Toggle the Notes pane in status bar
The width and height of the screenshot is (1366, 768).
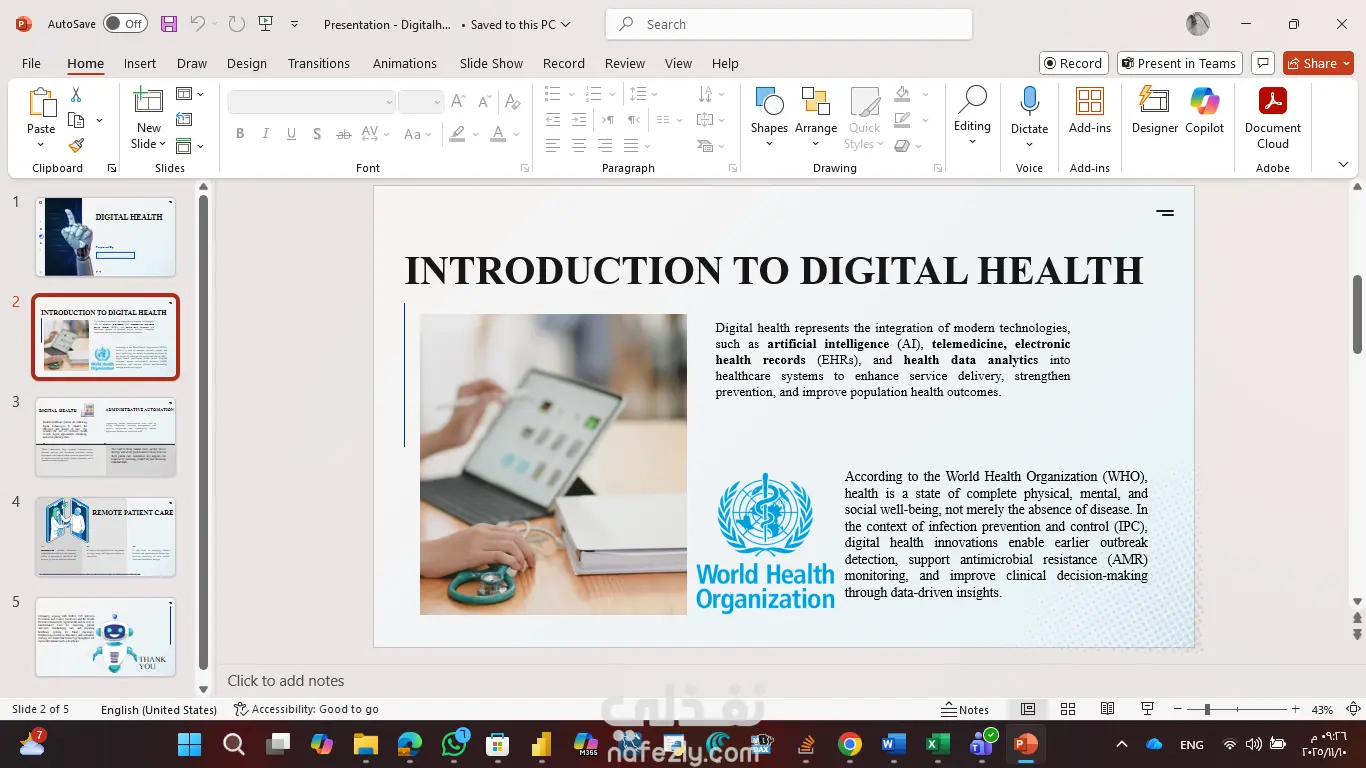pos(965,709)
